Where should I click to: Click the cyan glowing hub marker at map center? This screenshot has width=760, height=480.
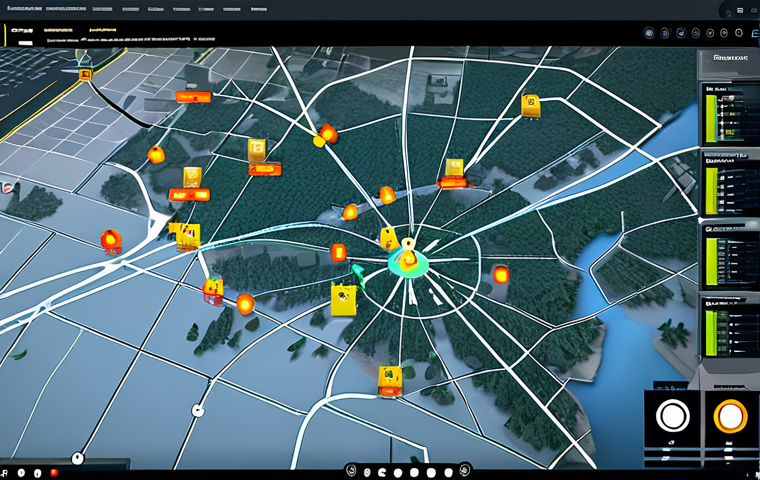point(407,262)
